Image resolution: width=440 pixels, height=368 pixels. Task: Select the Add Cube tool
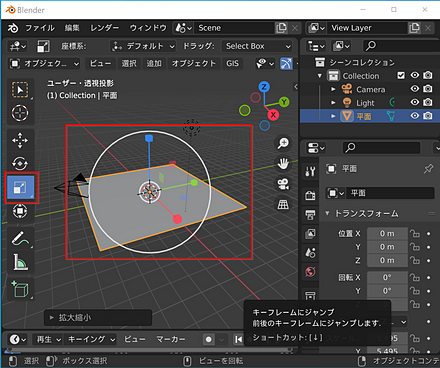(x=20, y=289)
